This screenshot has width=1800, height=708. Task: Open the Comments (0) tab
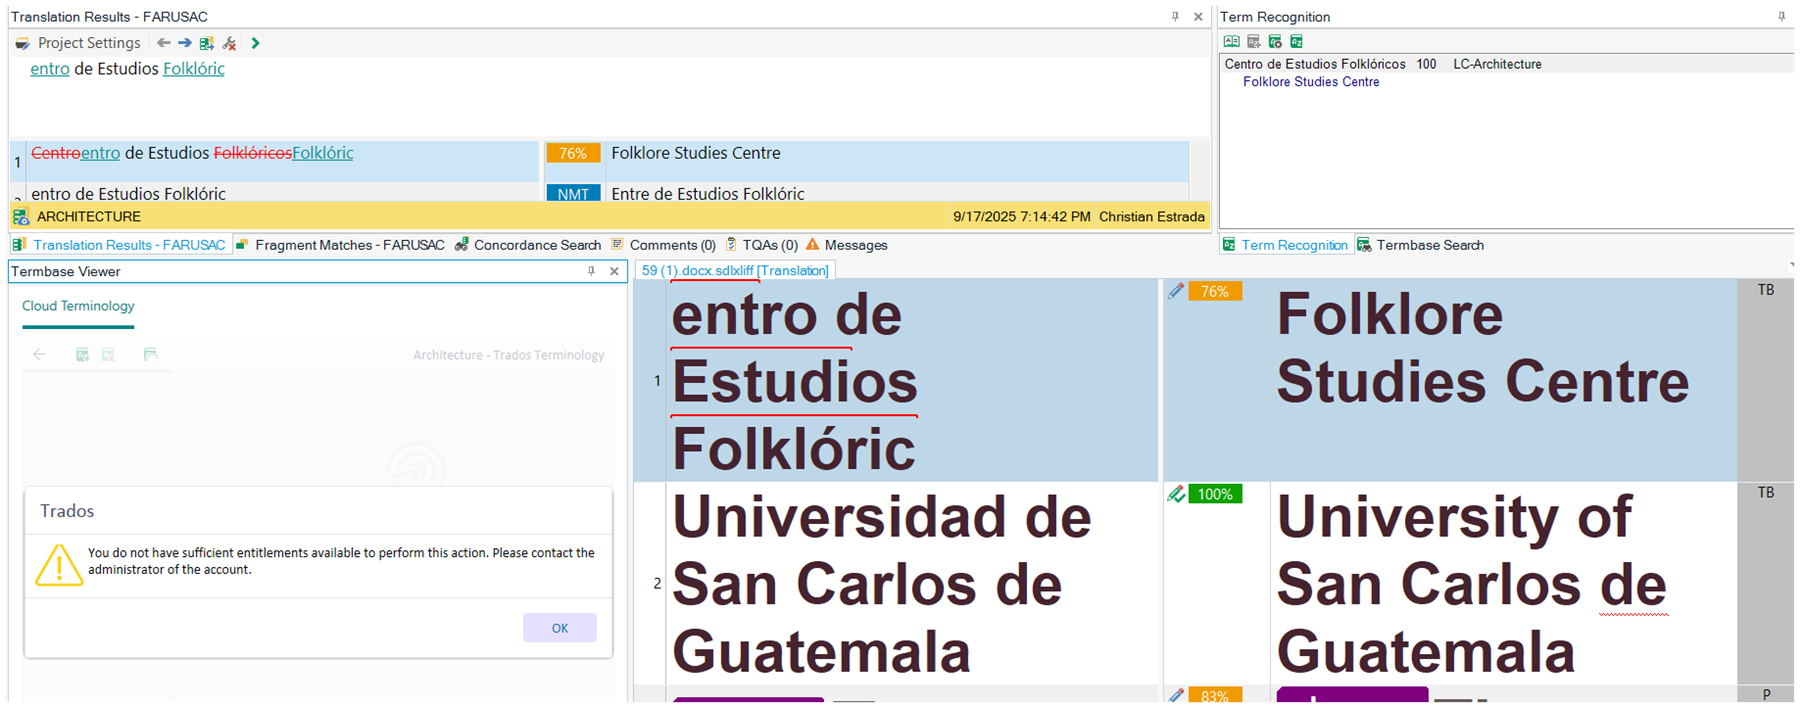point(664,245)
